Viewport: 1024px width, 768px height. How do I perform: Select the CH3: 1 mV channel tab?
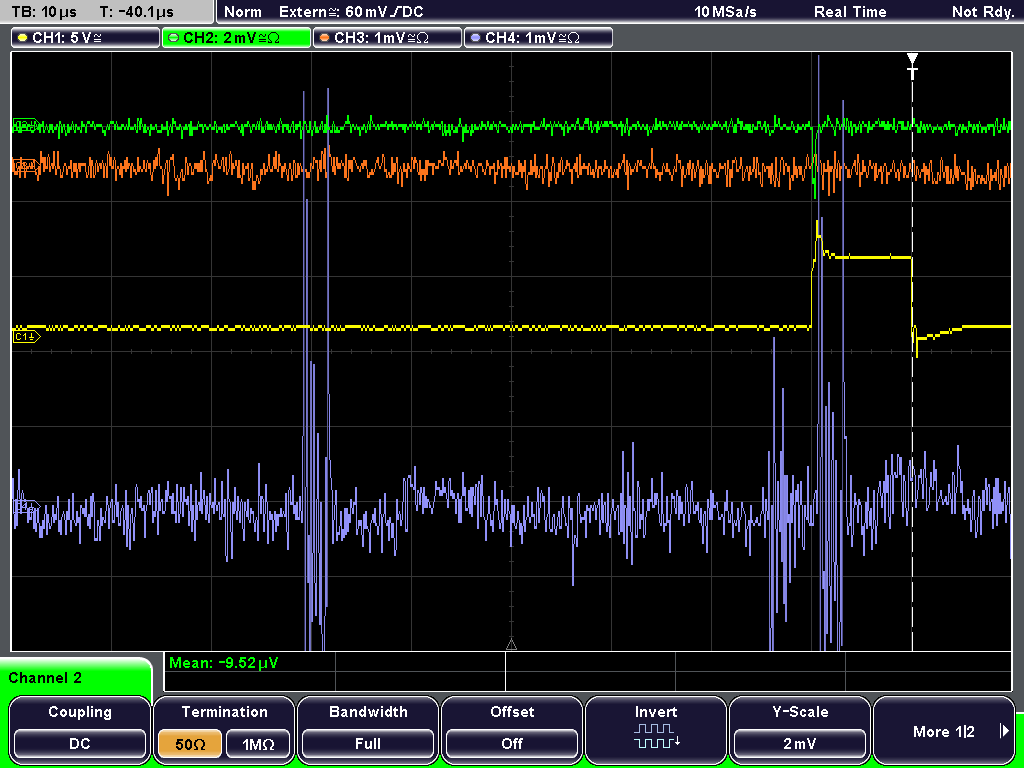pos(387,38)
